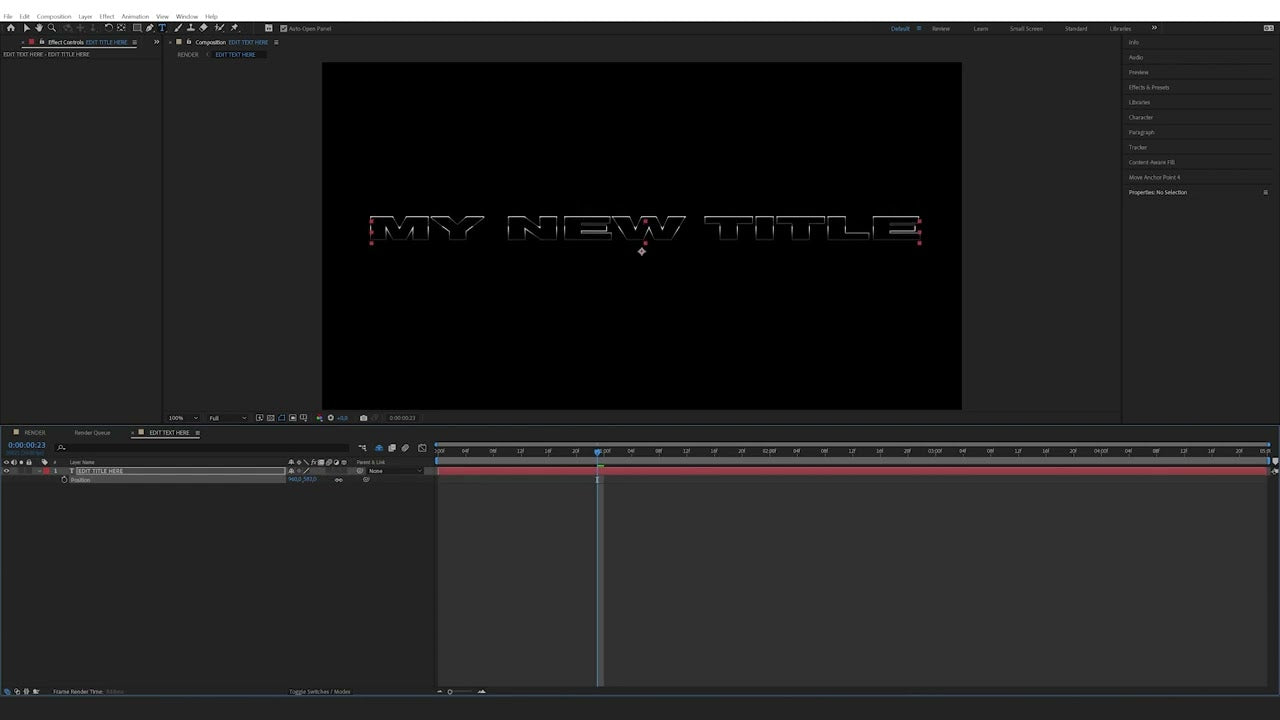Image resolution: width=1280 pixels, height=720 pixels.
Task: Select the Hand tool
Action: [x=39, y=28]
